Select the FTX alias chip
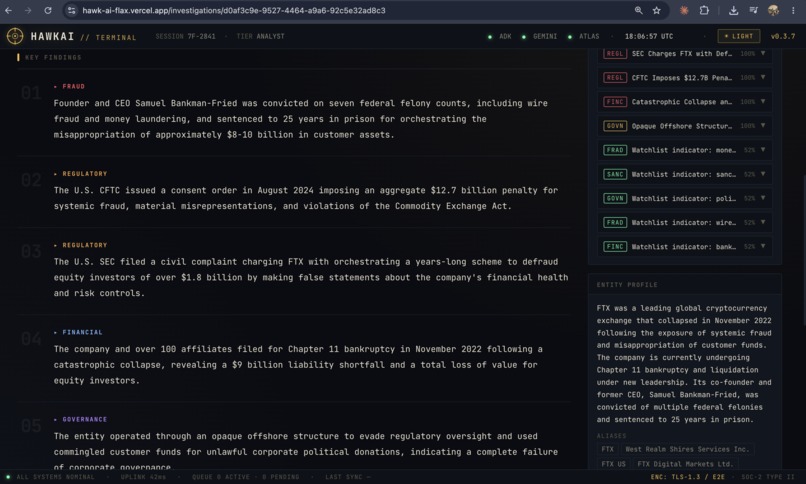The height and width of the screenshot is (484, 806). [x=608, y=449]
